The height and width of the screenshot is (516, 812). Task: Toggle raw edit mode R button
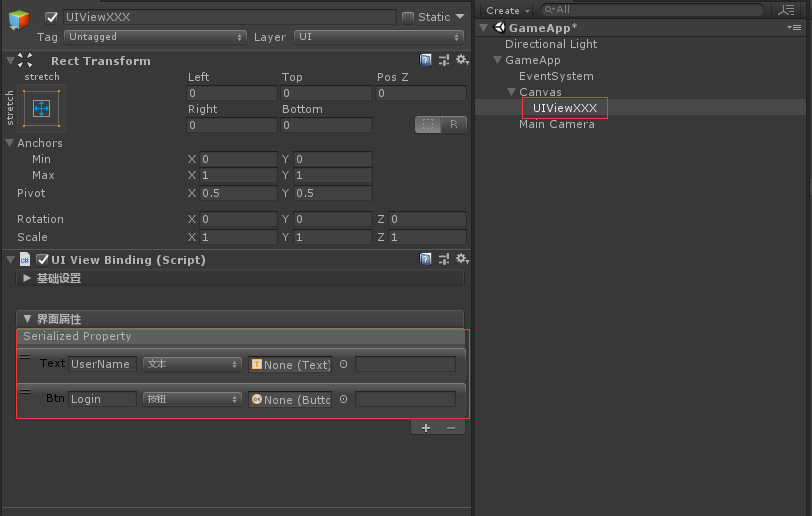pos(454,124)
